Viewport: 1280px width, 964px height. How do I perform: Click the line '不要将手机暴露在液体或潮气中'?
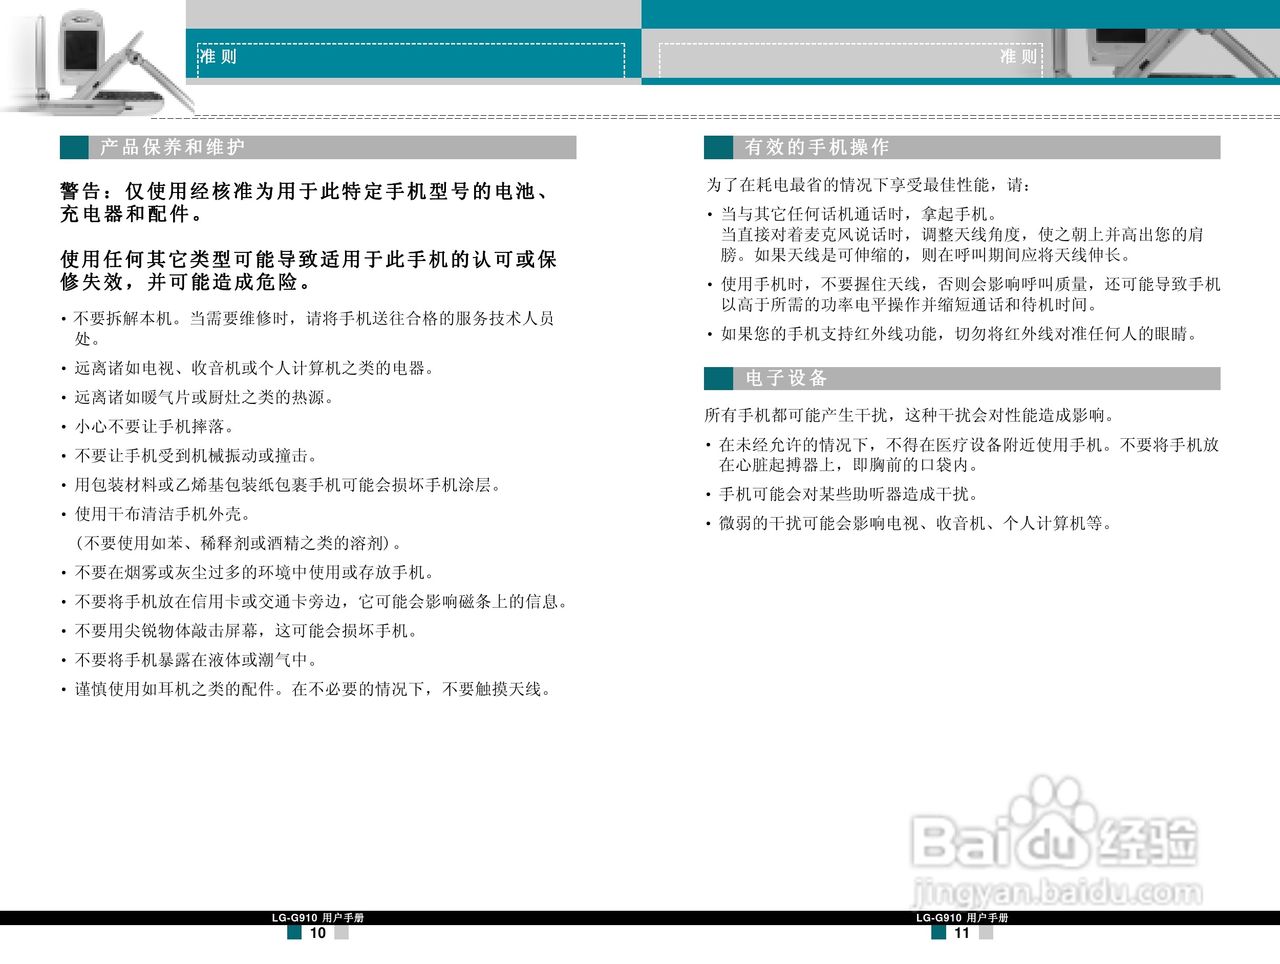click(190, 660)
